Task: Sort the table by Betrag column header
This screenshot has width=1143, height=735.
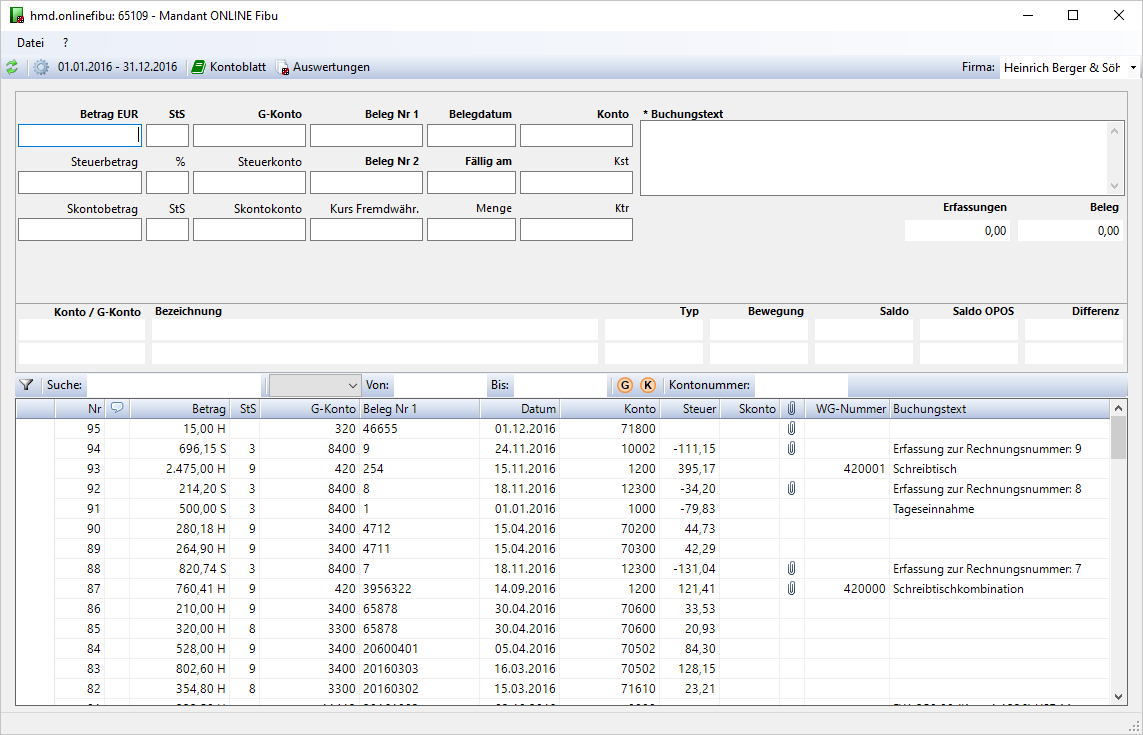Action: click(180, 408)
